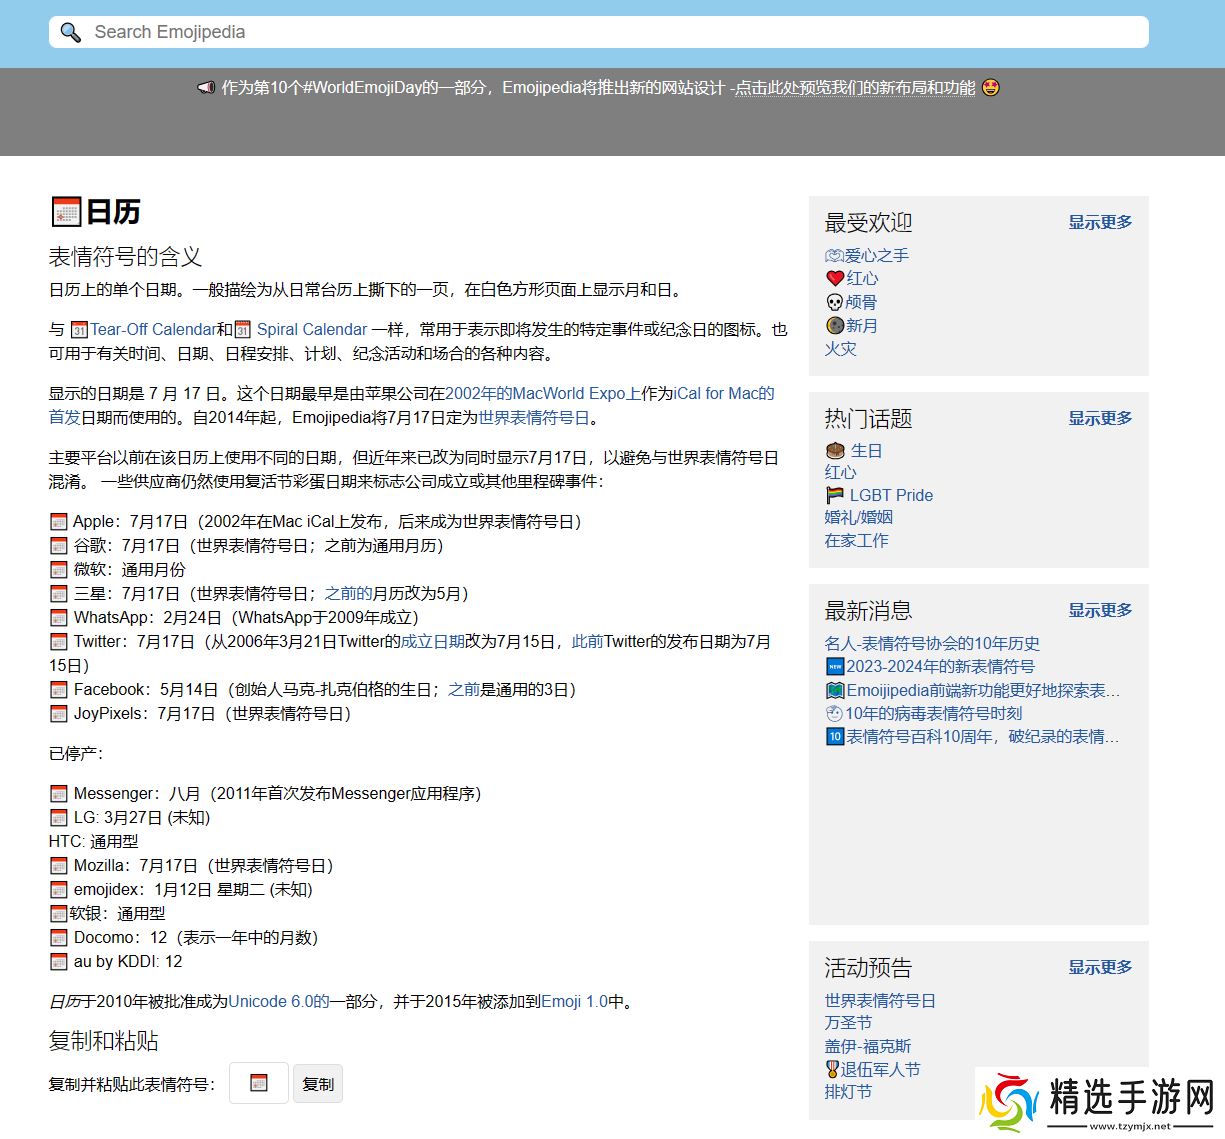Click the new moon face icon
The height and width of the screenshot is (1139, 1225).
(834, 326)
